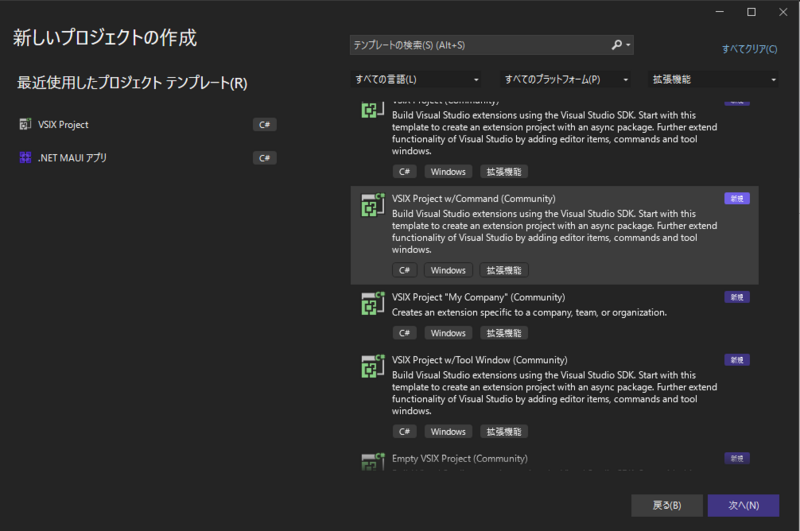Click the C# tag beside recent VSIX Project
The height and width of the screenshot is (531, 800).
point(264,124)
